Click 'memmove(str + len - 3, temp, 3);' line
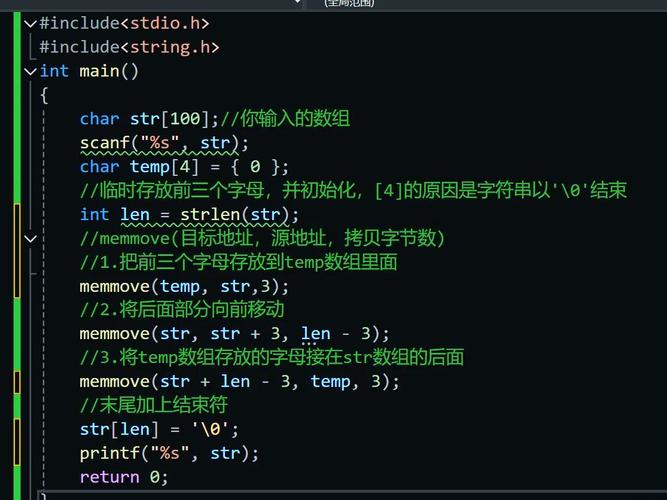 point(239,382)
